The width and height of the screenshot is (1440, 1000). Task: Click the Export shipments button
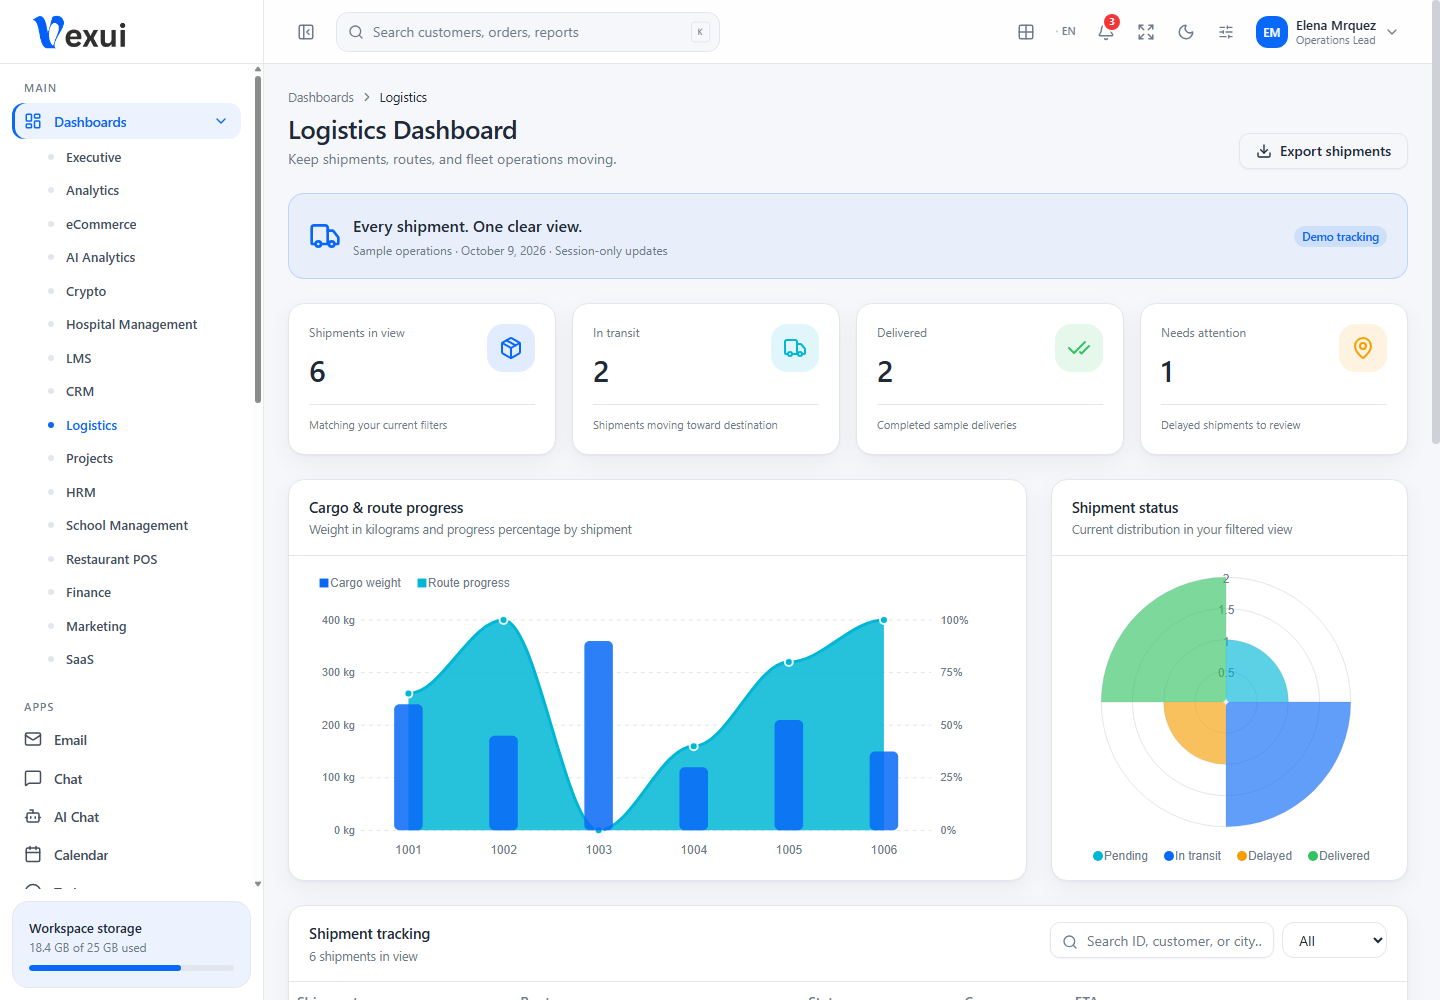1323,151
